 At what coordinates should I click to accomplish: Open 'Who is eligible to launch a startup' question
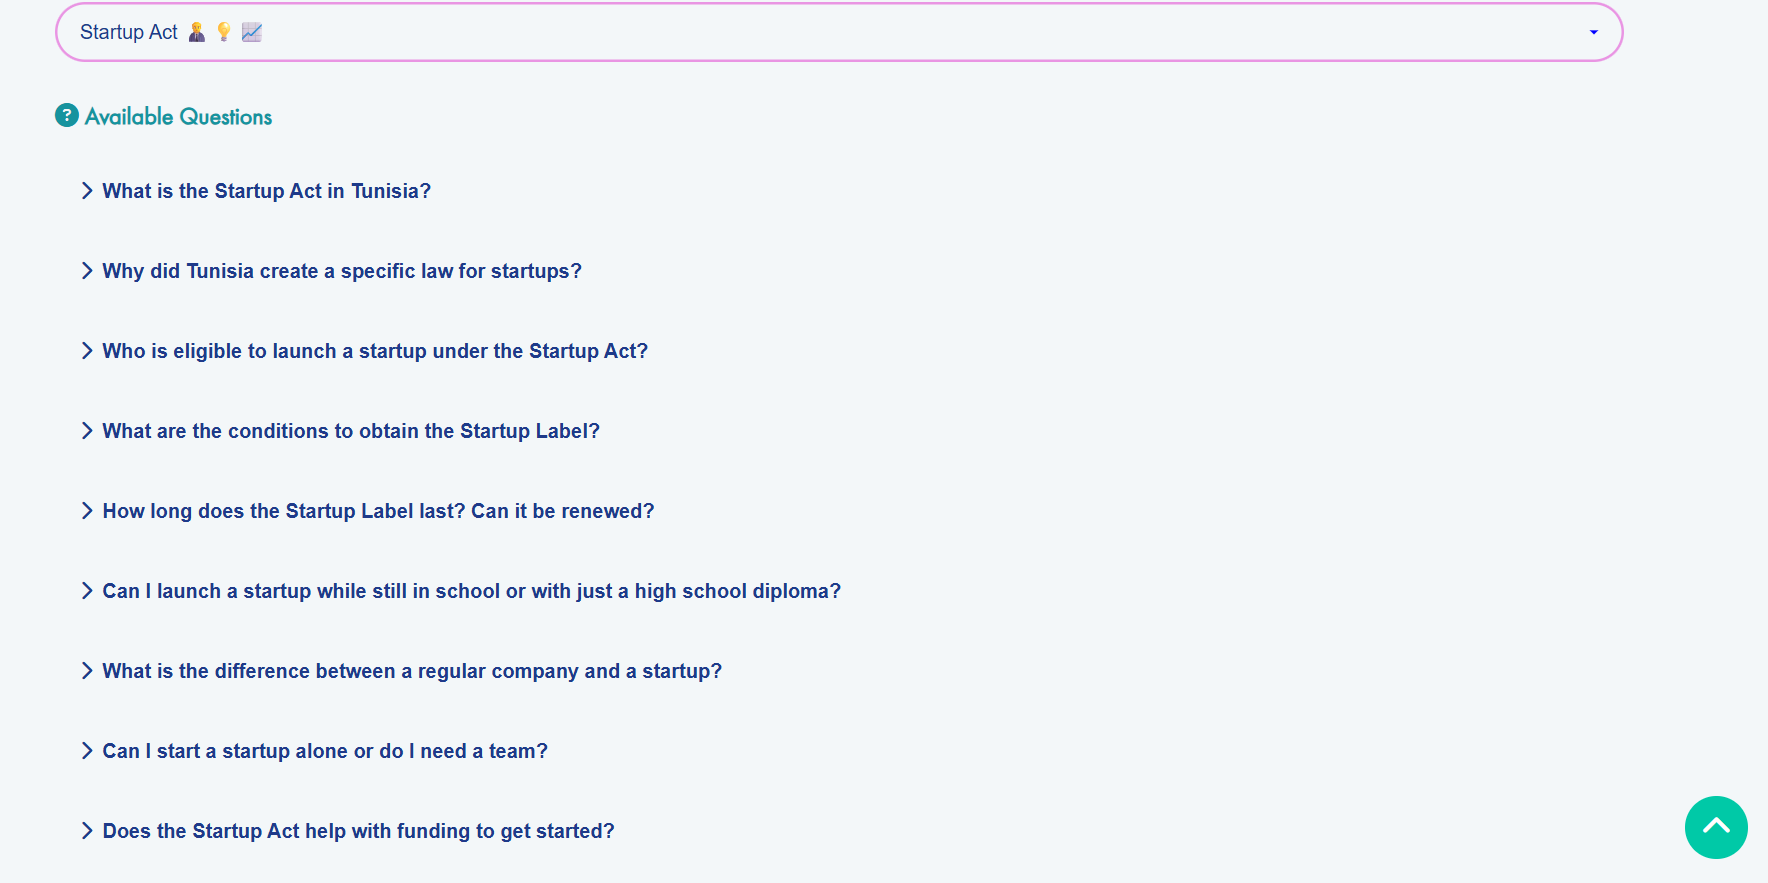[x=375, y=351]
